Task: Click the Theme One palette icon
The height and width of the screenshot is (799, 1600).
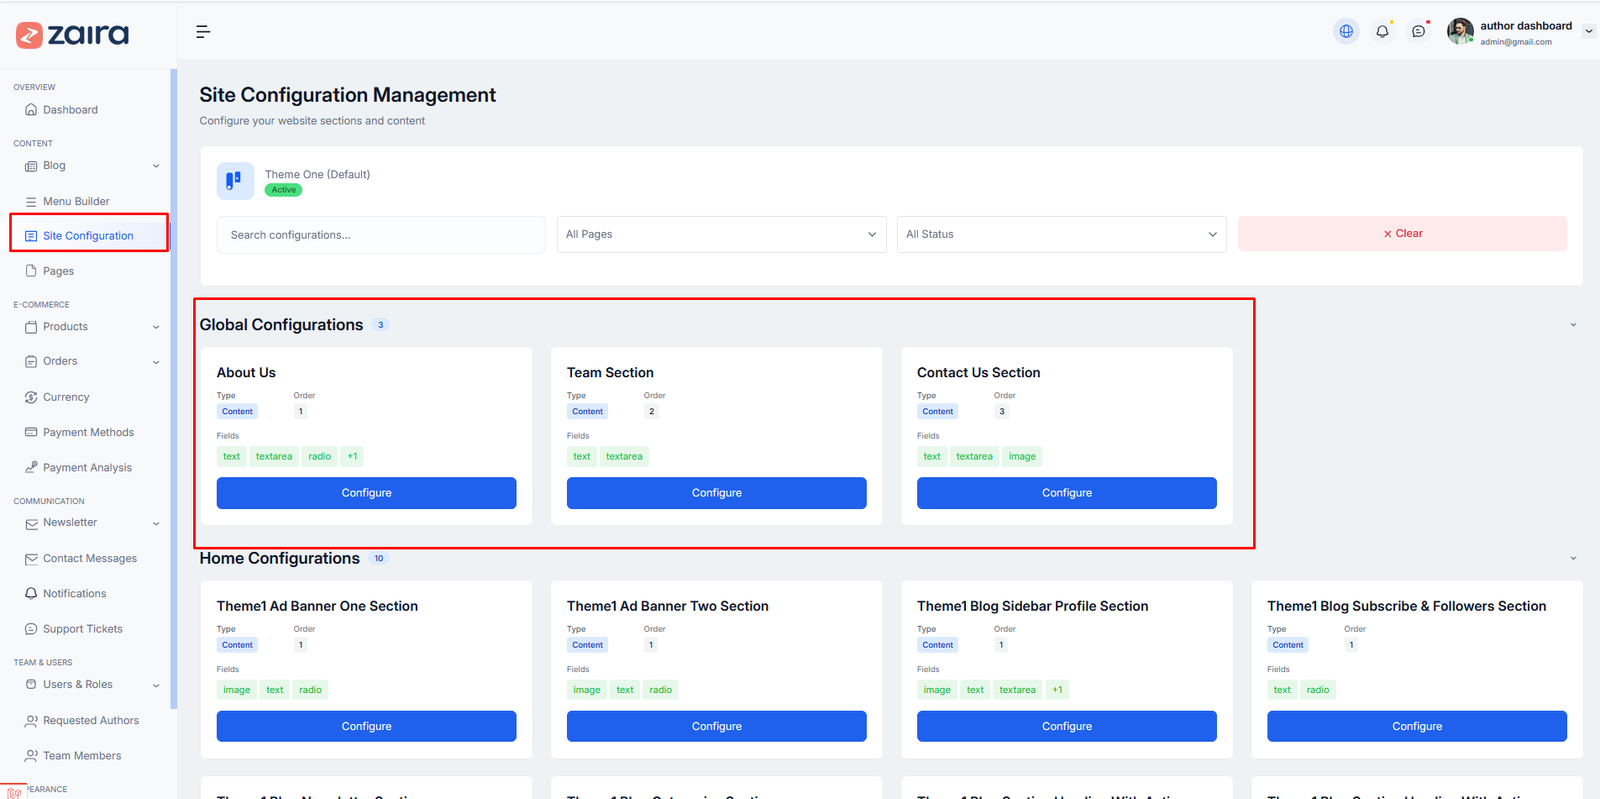Action: coord(235,181)
